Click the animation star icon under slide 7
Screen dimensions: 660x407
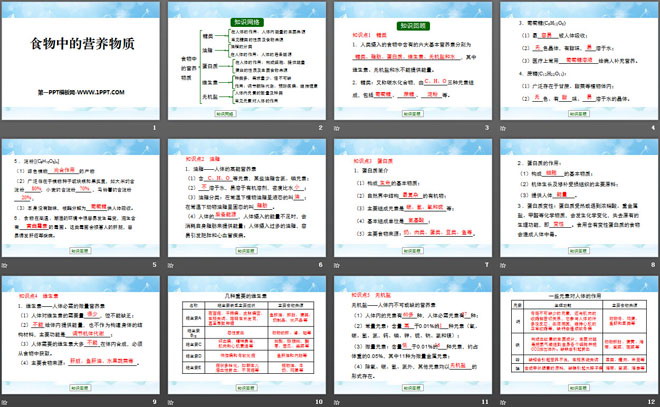point(337,265)
